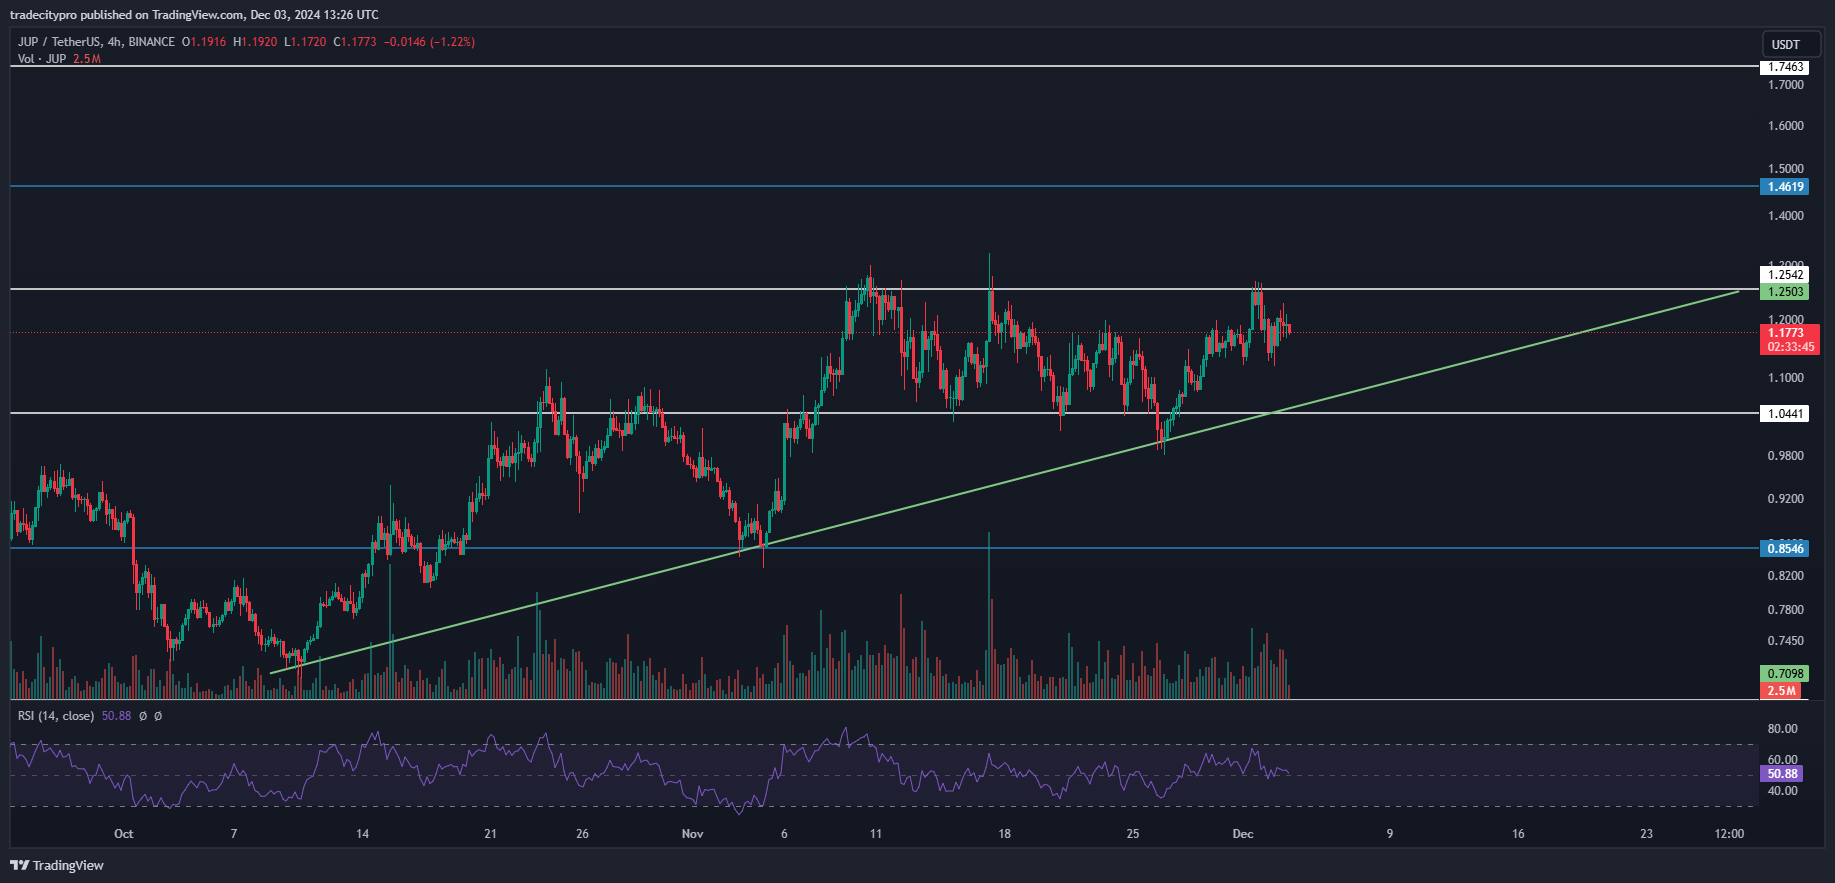Click the 0.9200 price scale value
1835x883 pixels.
click(1786, 499)
